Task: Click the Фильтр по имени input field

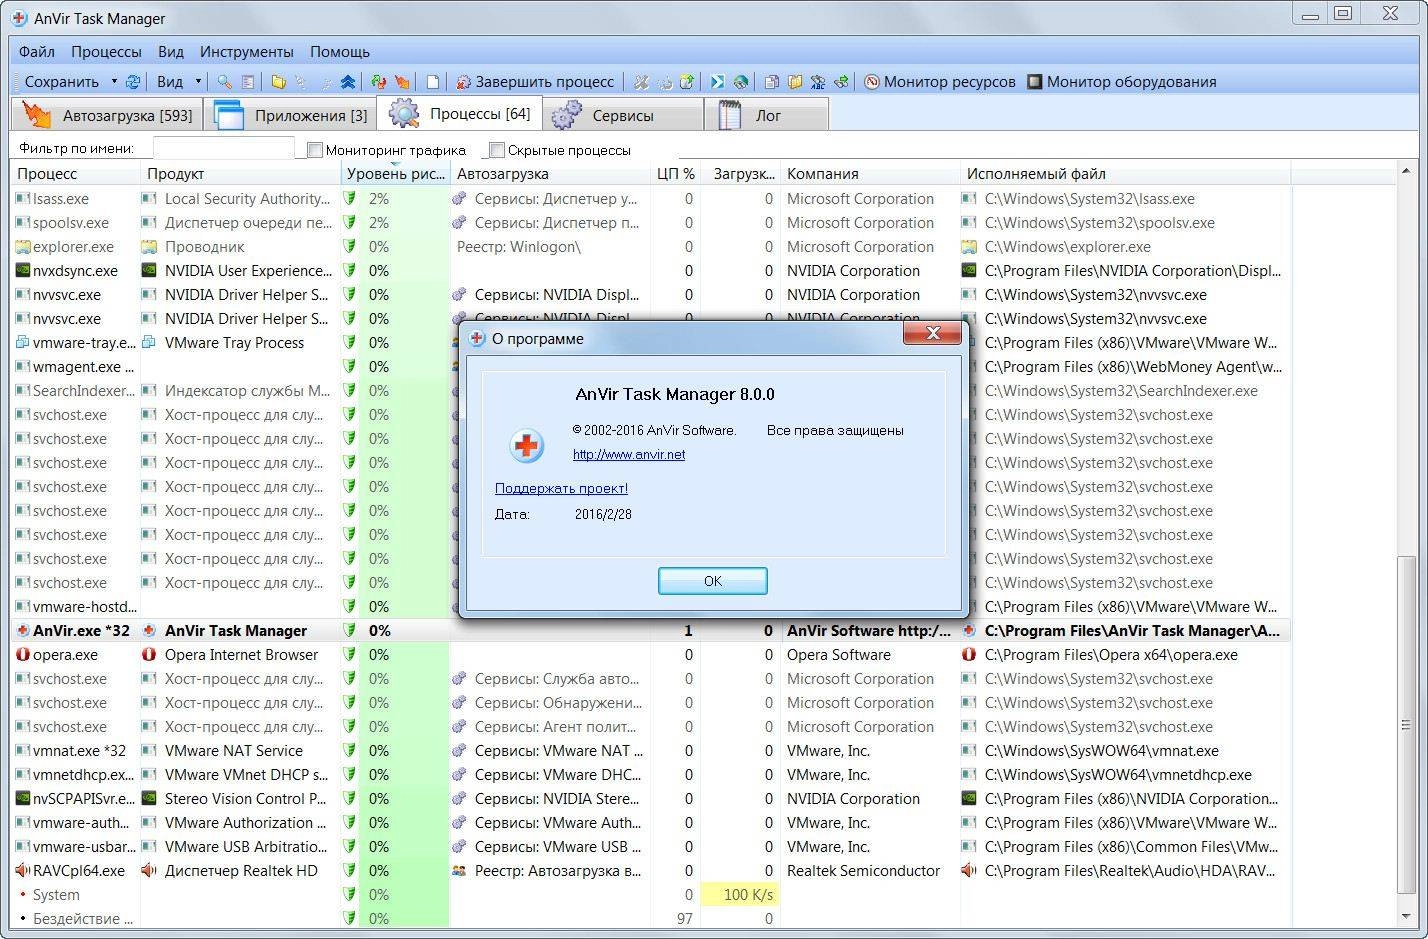Action: click(x=223, y=149)
